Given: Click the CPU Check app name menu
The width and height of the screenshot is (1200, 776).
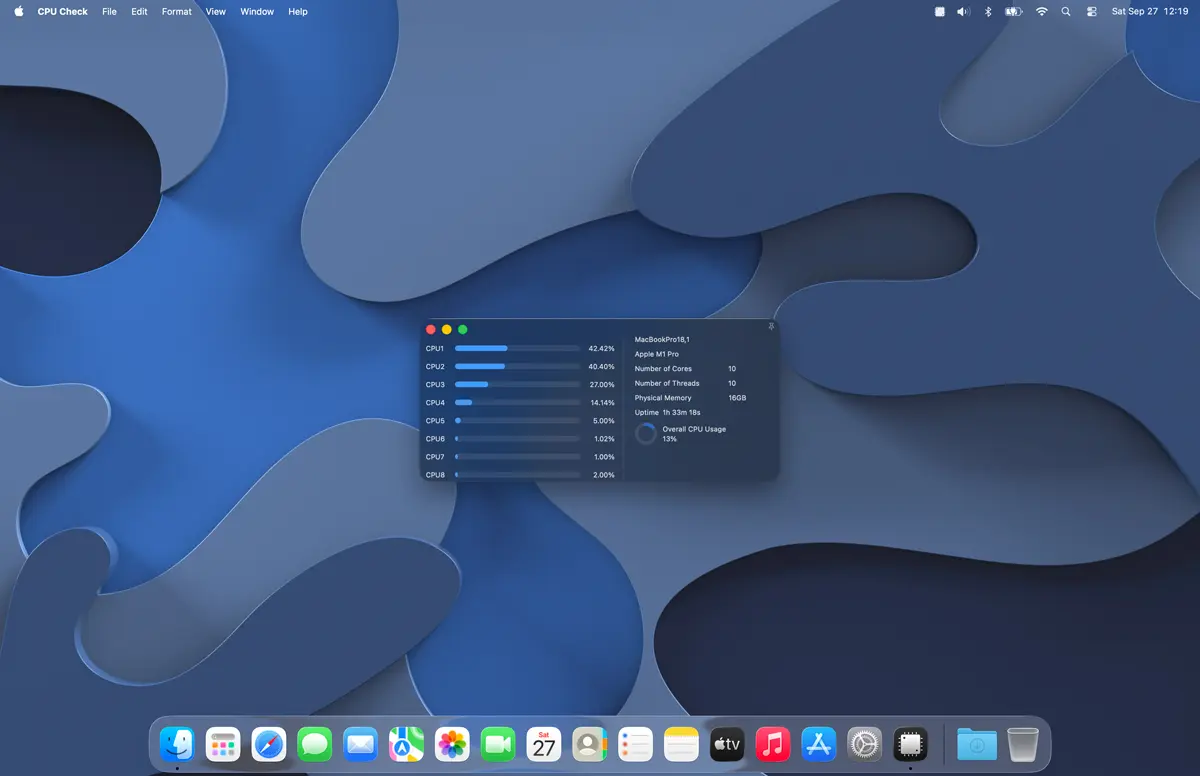Looking at the screenshot, I should [62, 12].
